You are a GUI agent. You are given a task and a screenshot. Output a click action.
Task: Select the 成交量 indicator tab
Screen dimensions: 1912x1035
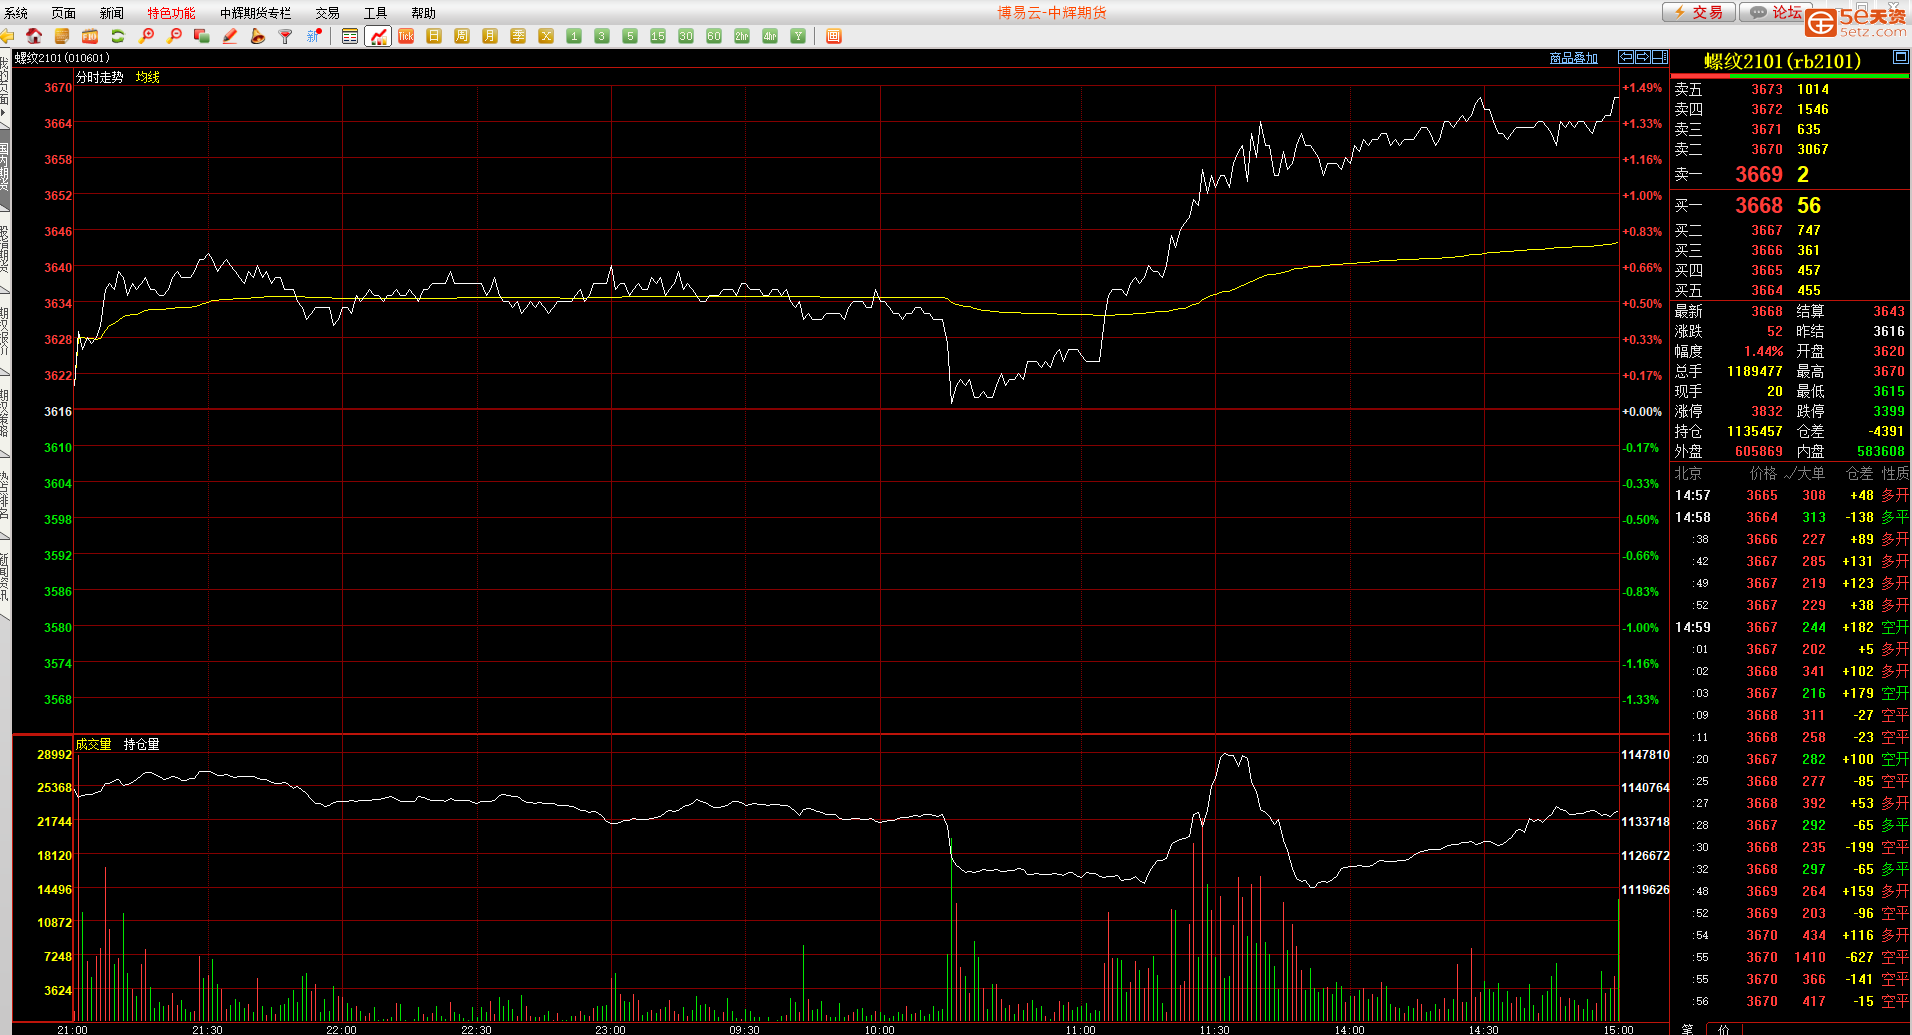94,744
